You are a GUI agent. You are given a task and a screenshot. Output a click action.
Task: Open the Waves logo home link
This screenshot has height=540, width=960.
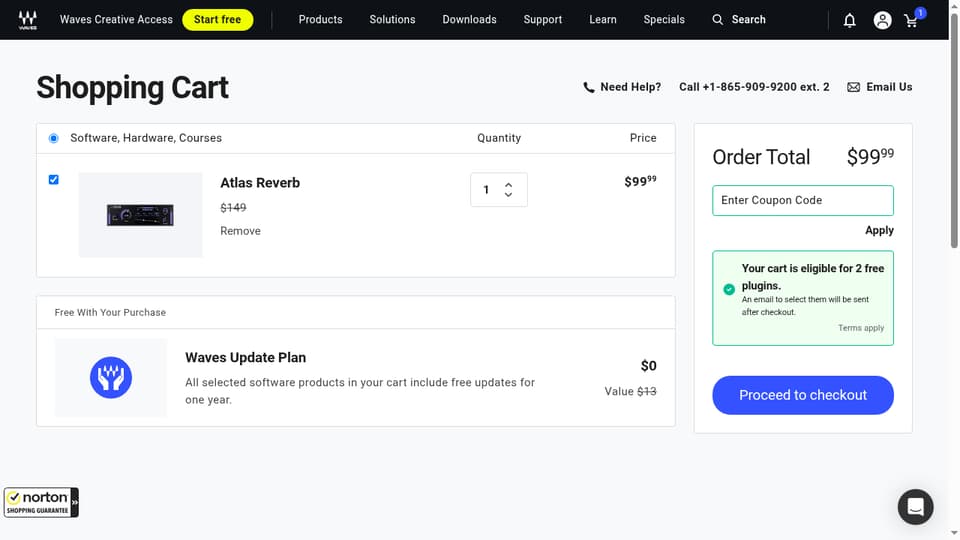tap(28, 20)
